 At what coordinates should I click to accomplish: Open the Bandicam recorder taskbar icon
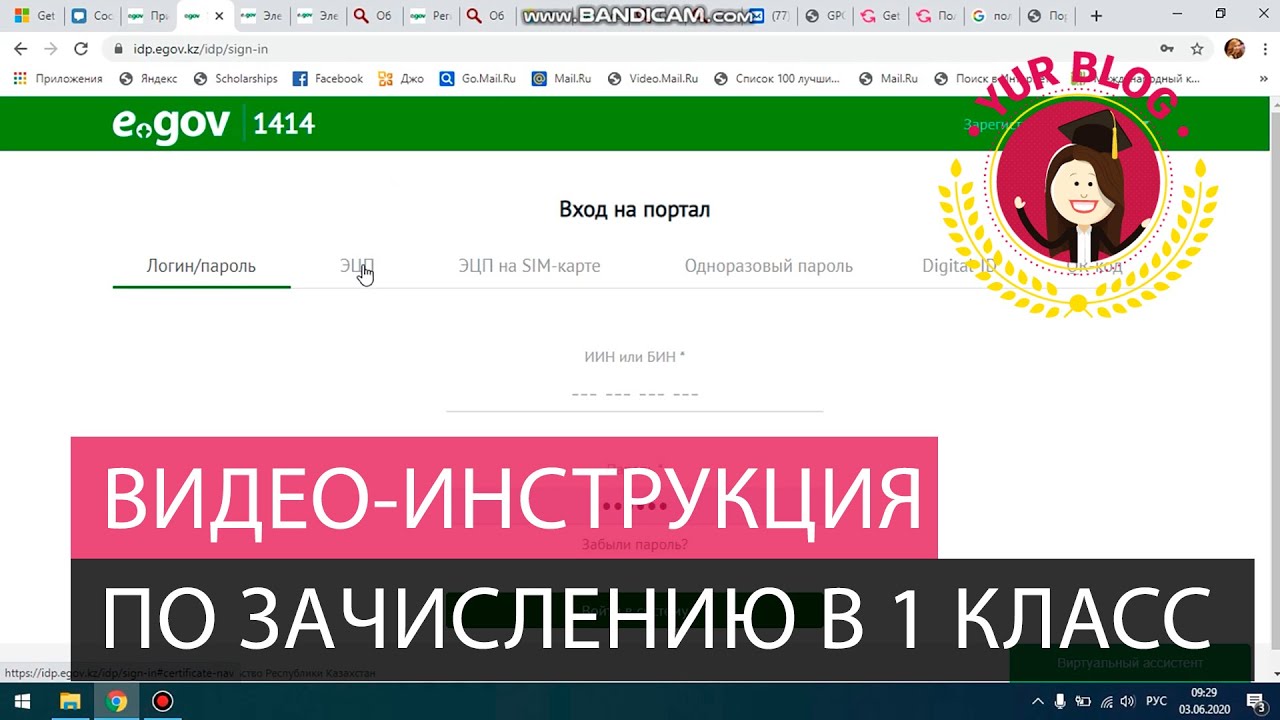162,701
